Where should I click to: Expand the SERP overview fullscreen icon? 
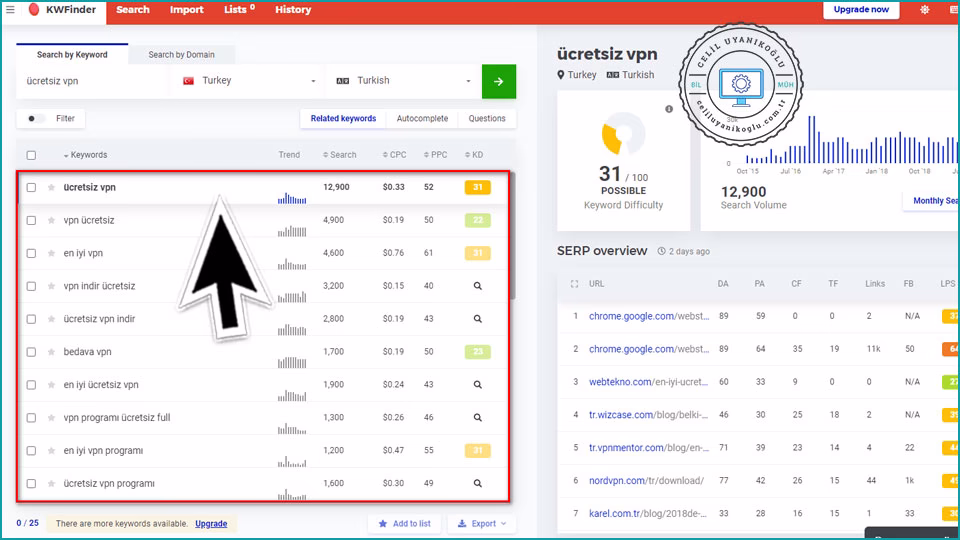[x=573, y=284]
